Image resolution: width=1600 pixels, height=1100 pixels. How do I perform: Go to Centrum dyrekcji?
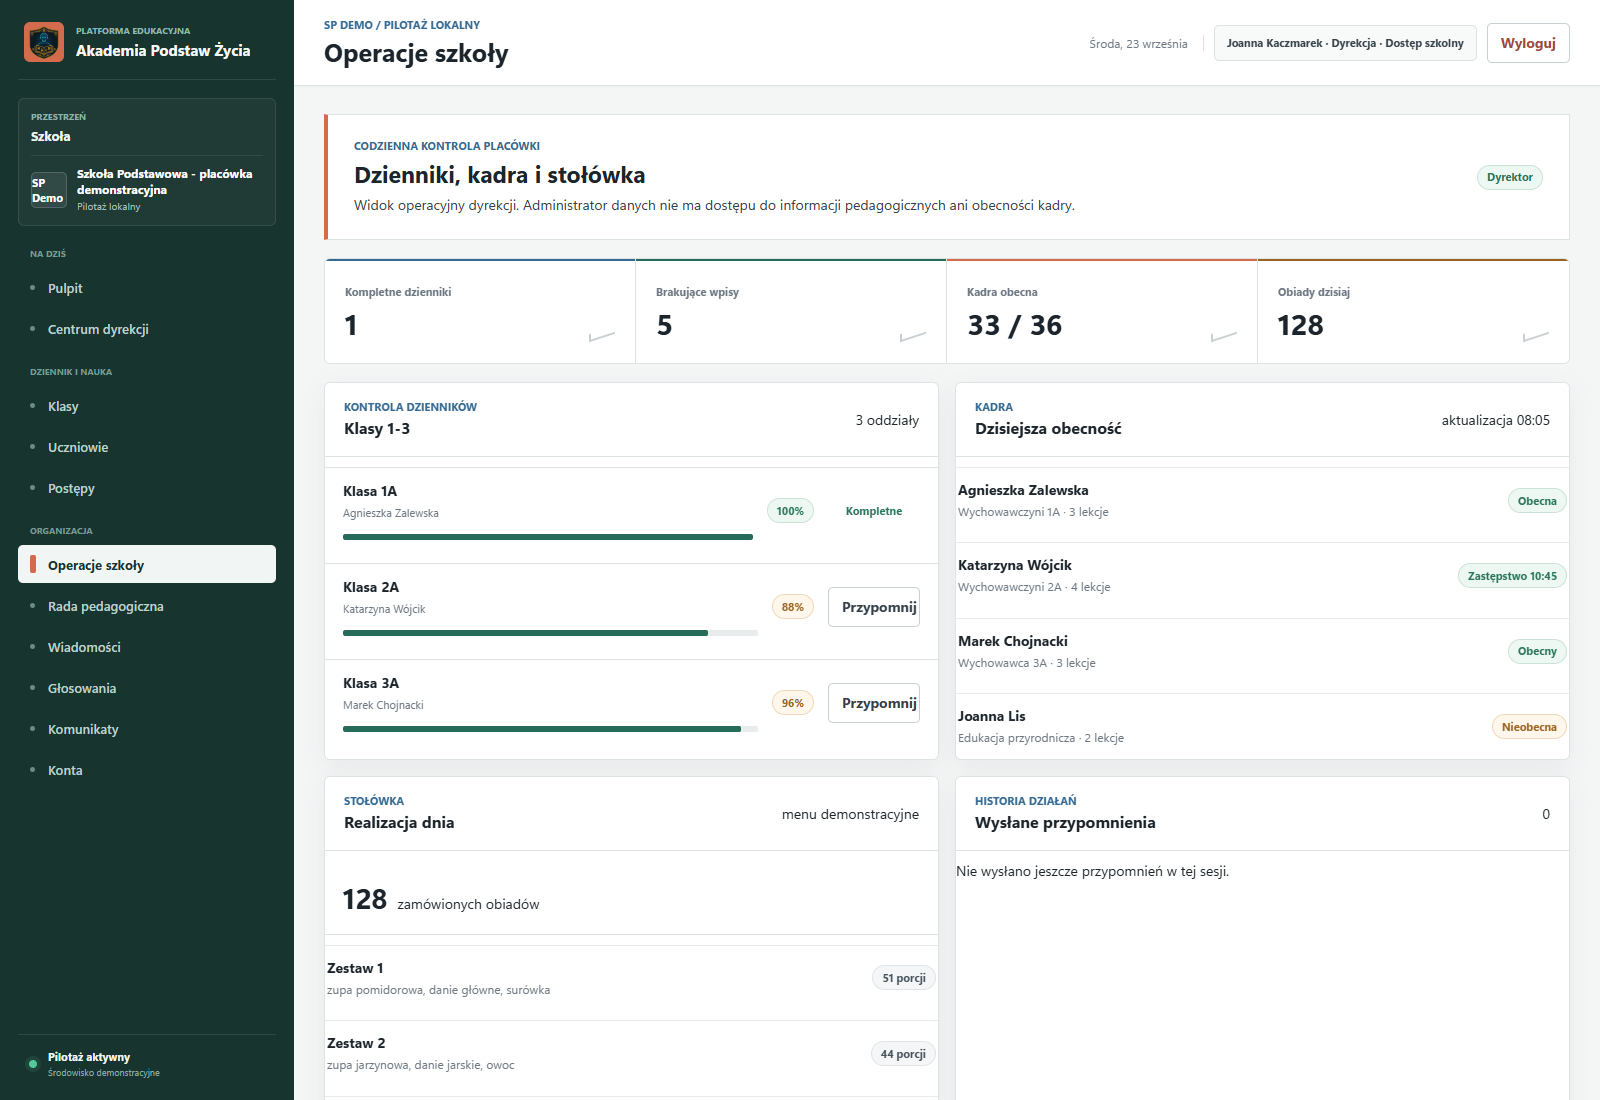coord(147,329)
